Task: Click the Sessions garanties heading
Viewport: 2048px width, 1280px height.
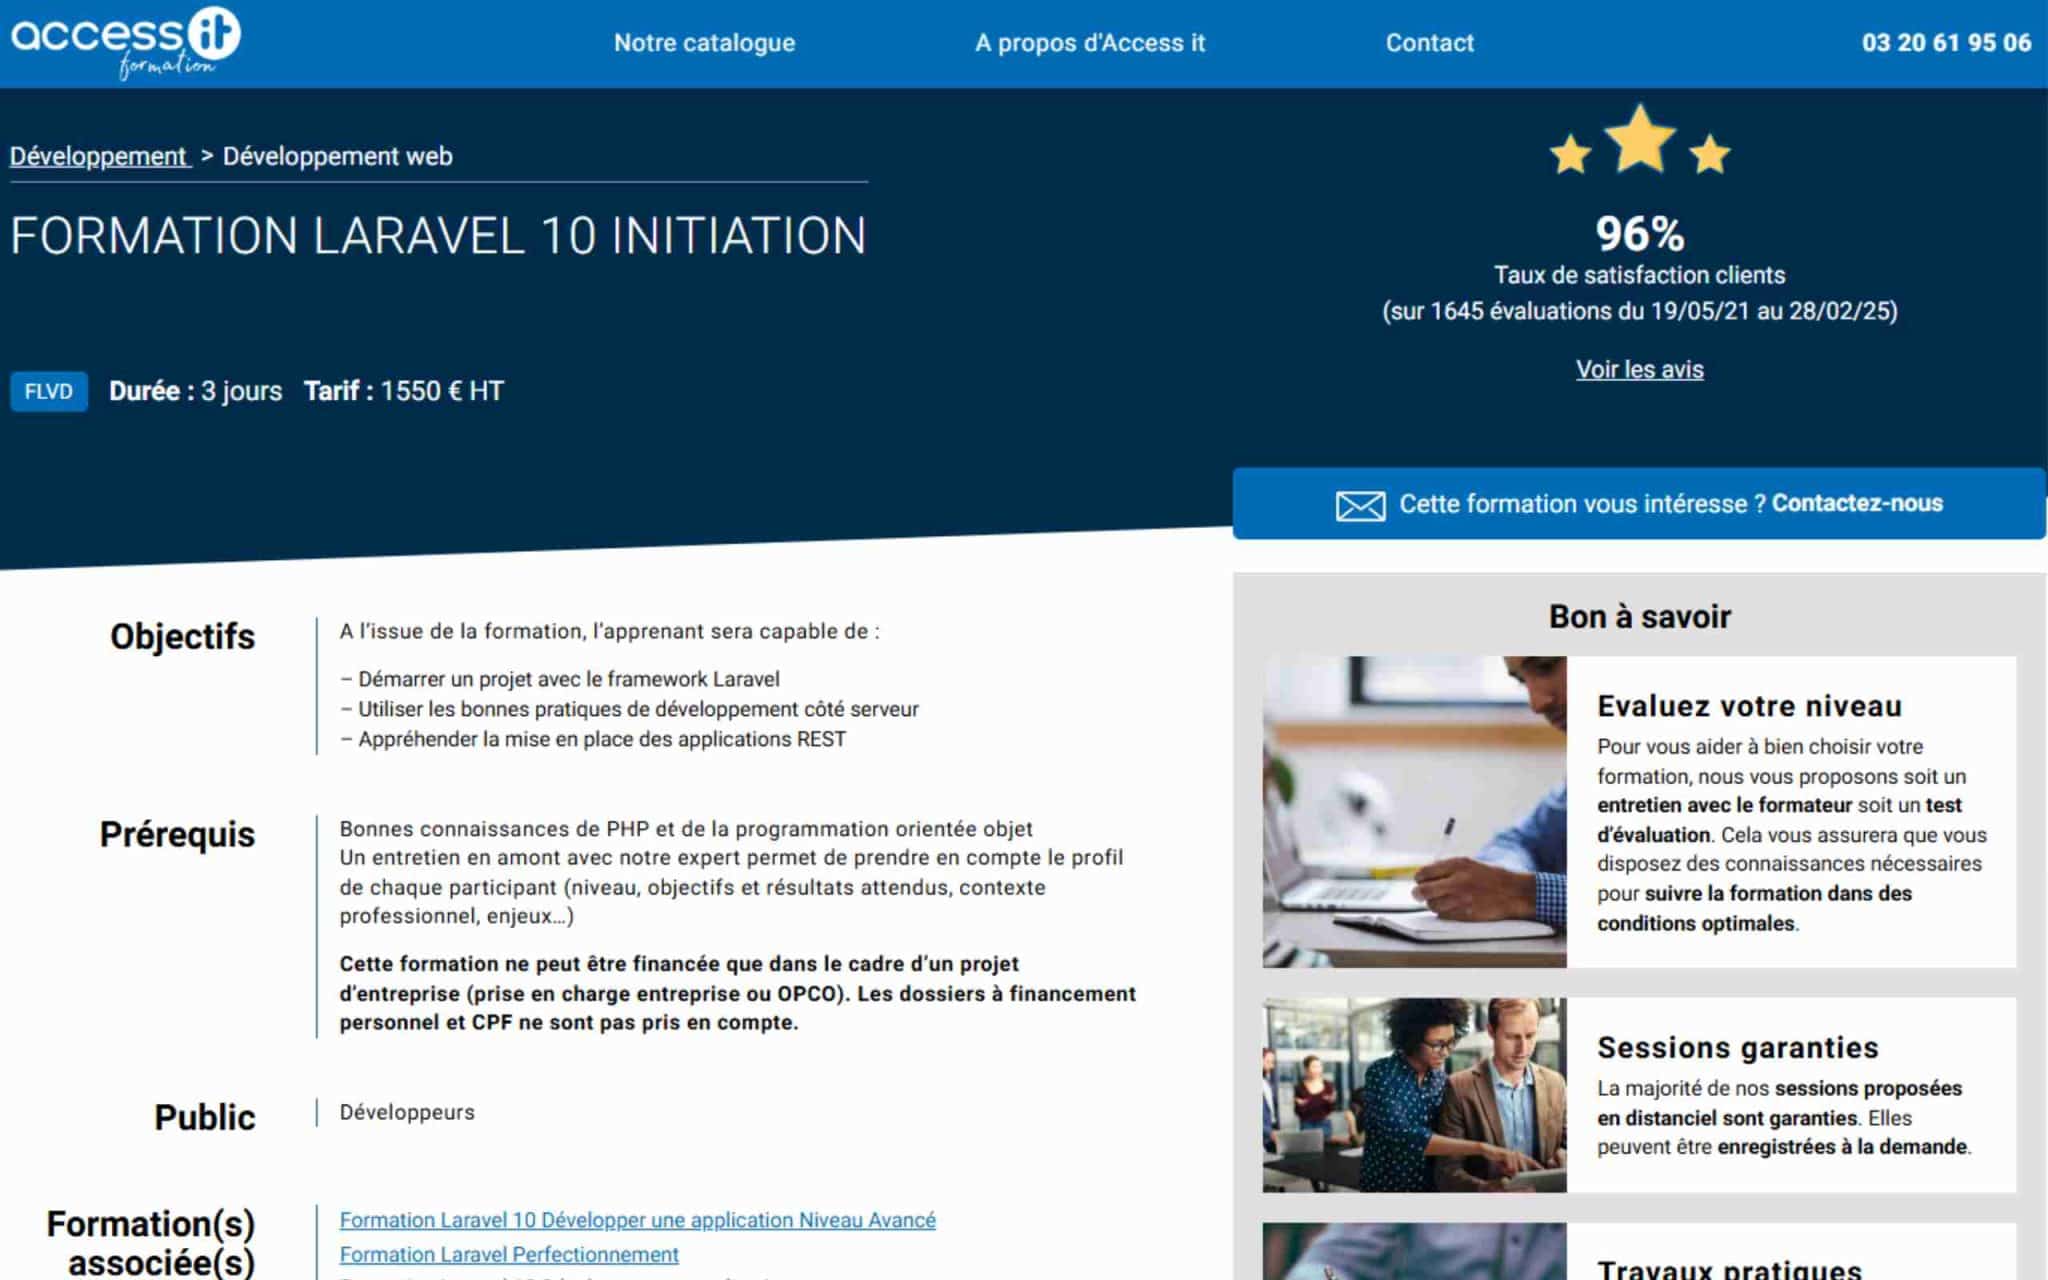Action: [1738, 1047]
